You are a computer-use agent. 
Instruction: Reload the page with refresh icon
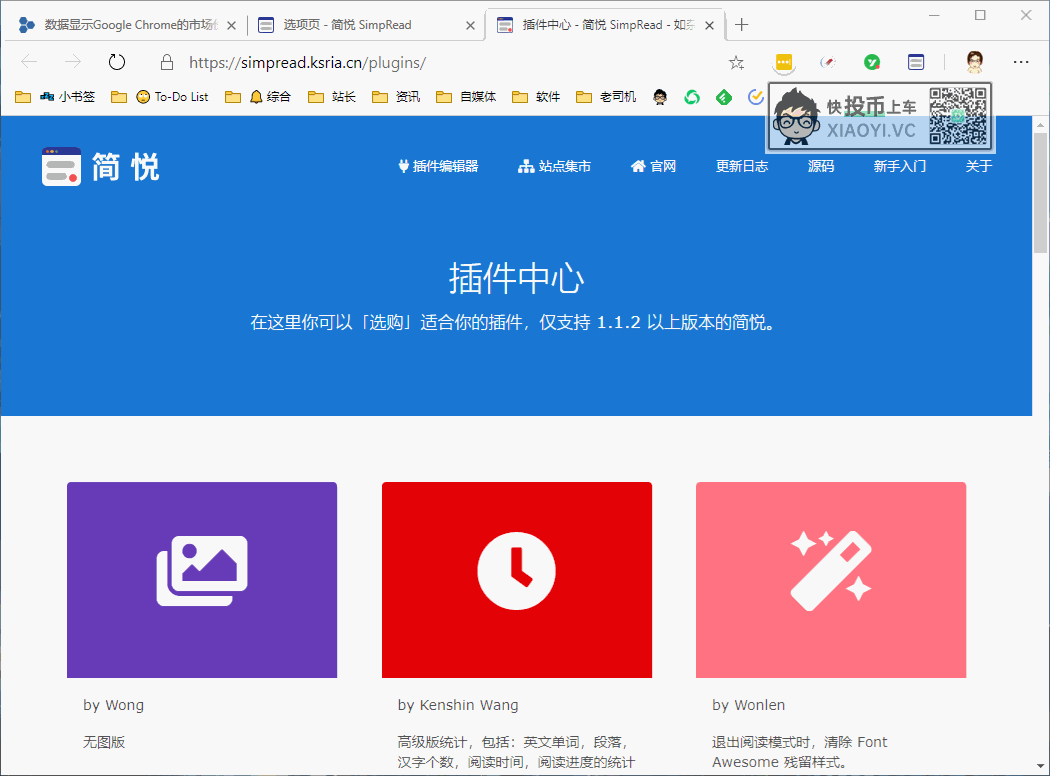117,62
